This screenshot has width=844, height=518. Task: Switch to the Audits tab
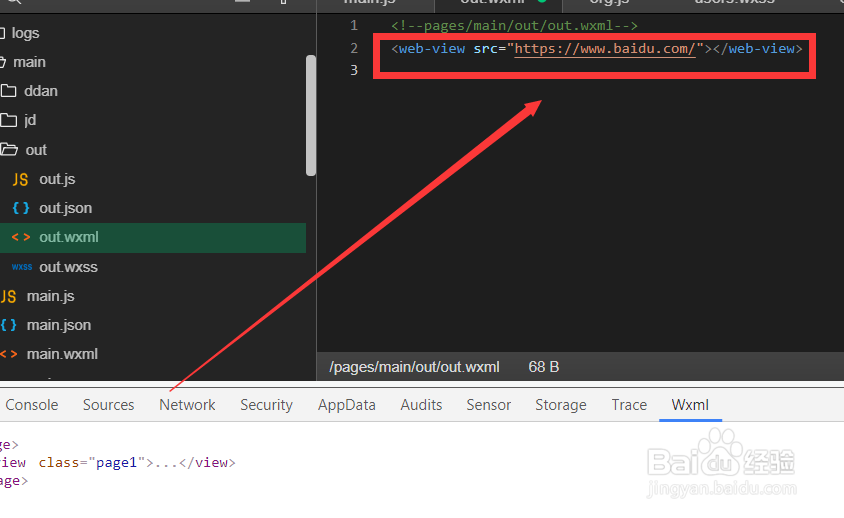[421, 405]
